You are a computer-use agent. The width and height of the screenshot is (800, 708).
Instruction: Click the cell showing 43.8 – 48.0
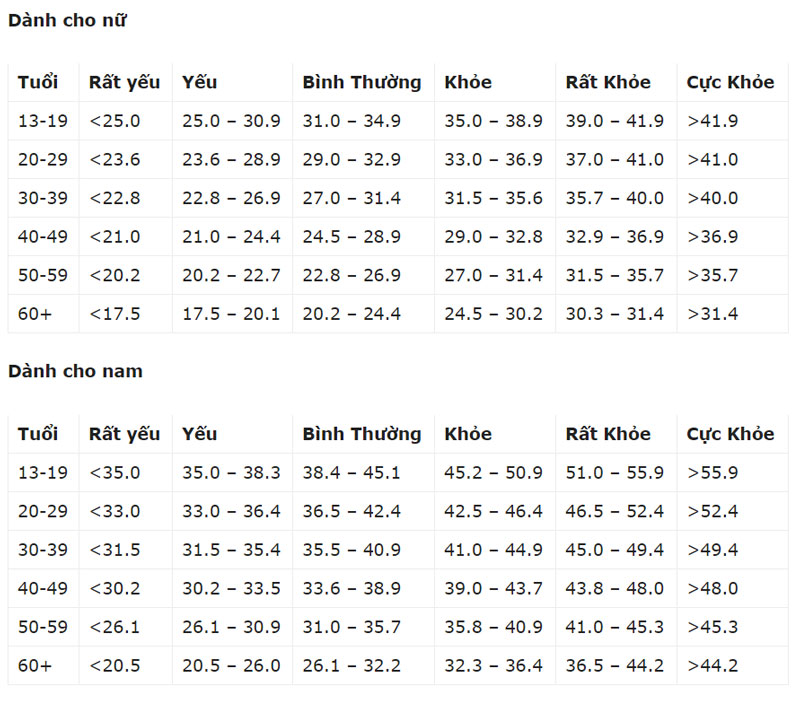click(614, 589)
